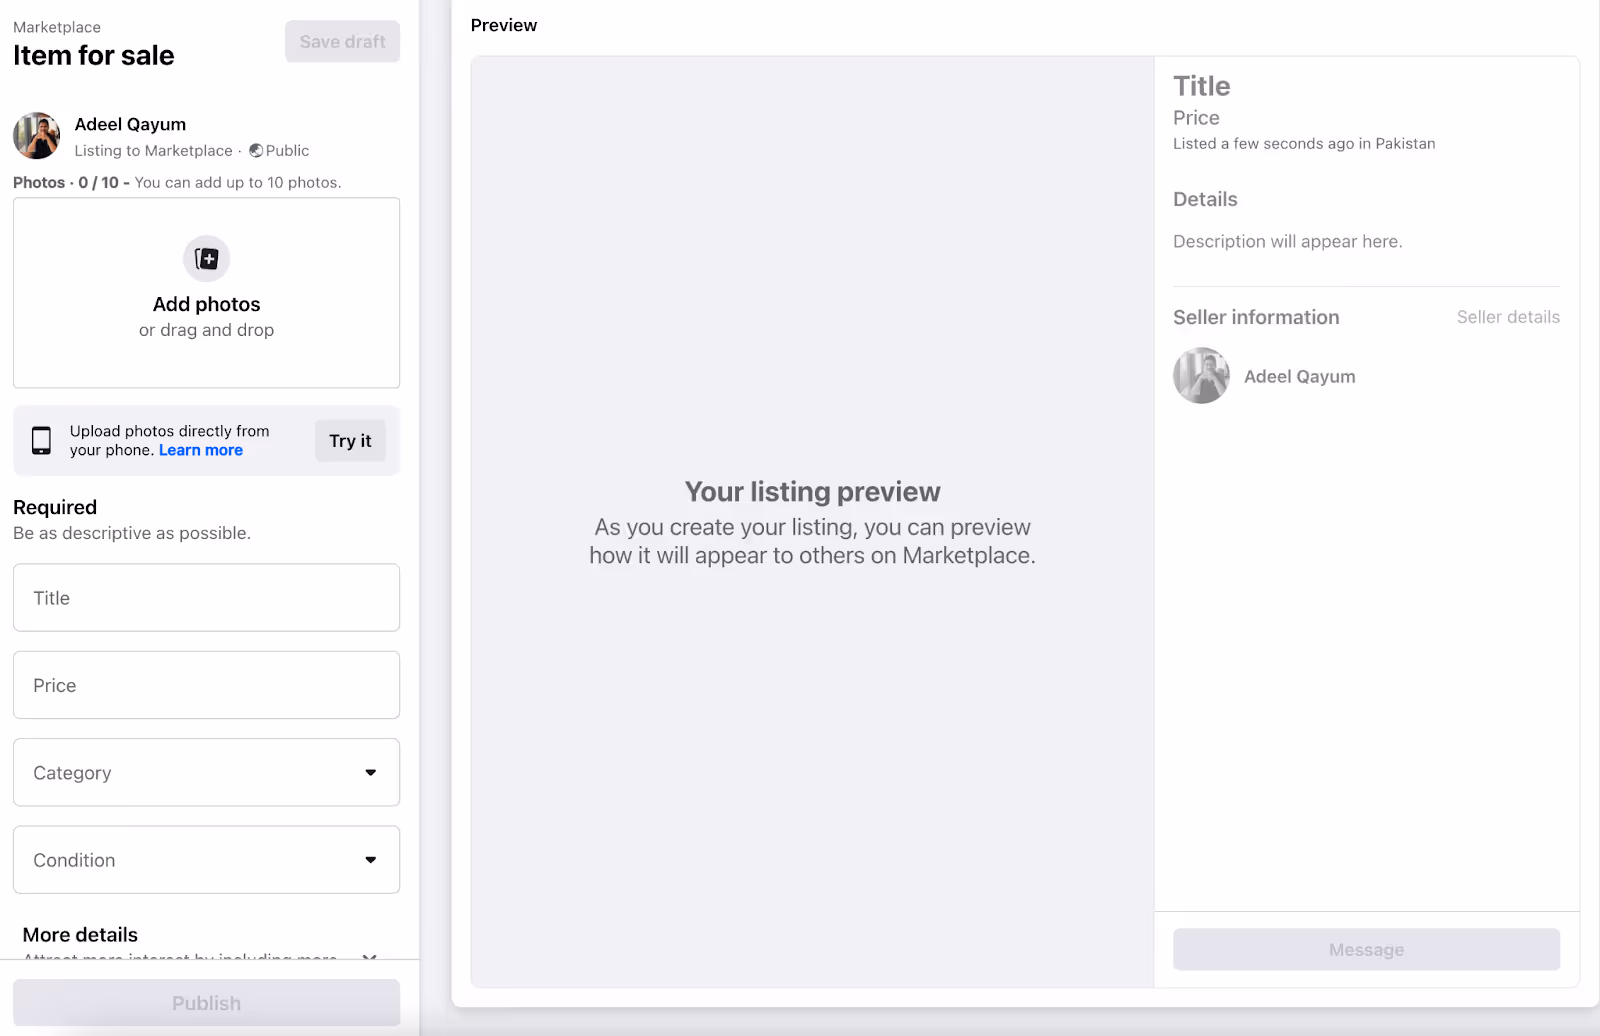The image size is (1600, 1036).
Task: Click the seller avatar in the preview panel
Action: [1200, 375]
